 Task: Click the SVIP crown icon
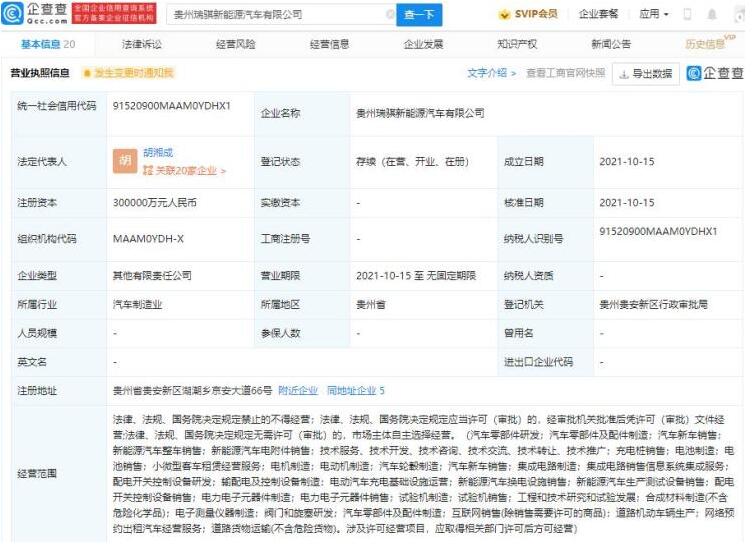[504, 14]
